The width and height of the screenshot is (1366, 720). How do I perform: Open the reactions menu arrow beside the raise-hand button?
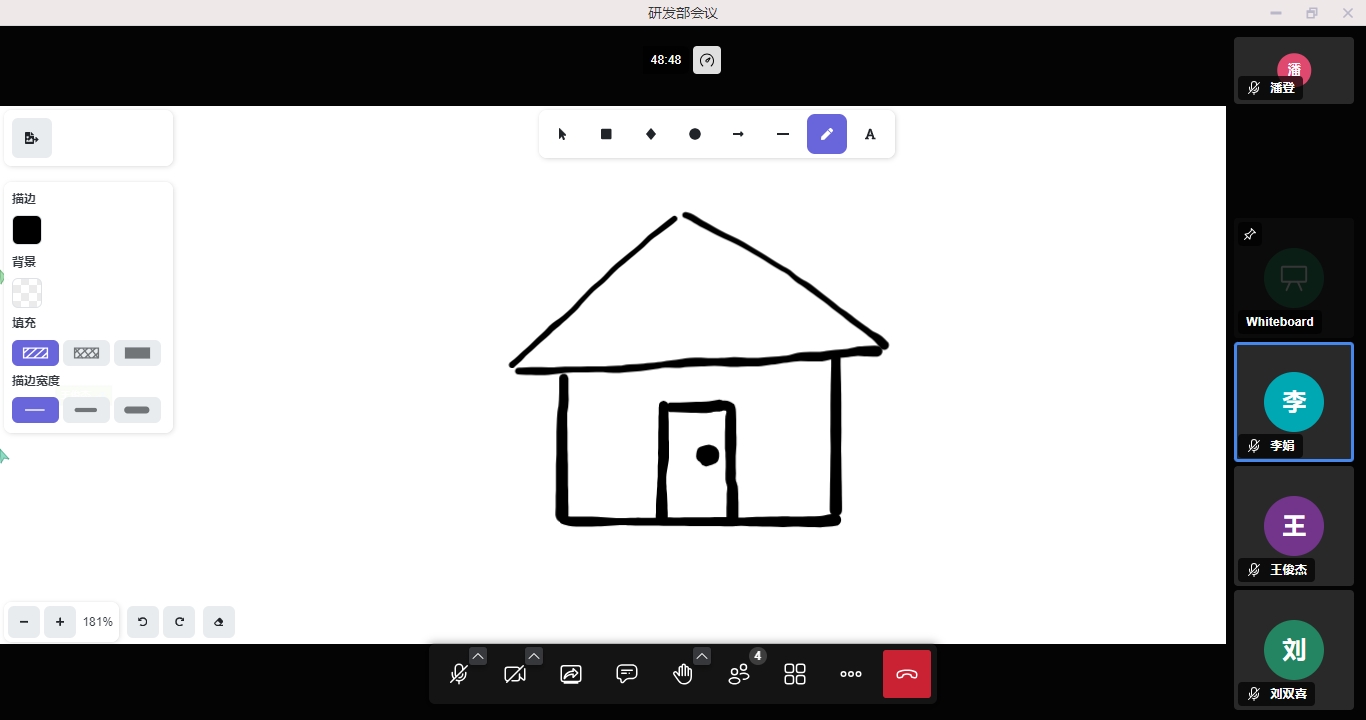click(702, 656)
